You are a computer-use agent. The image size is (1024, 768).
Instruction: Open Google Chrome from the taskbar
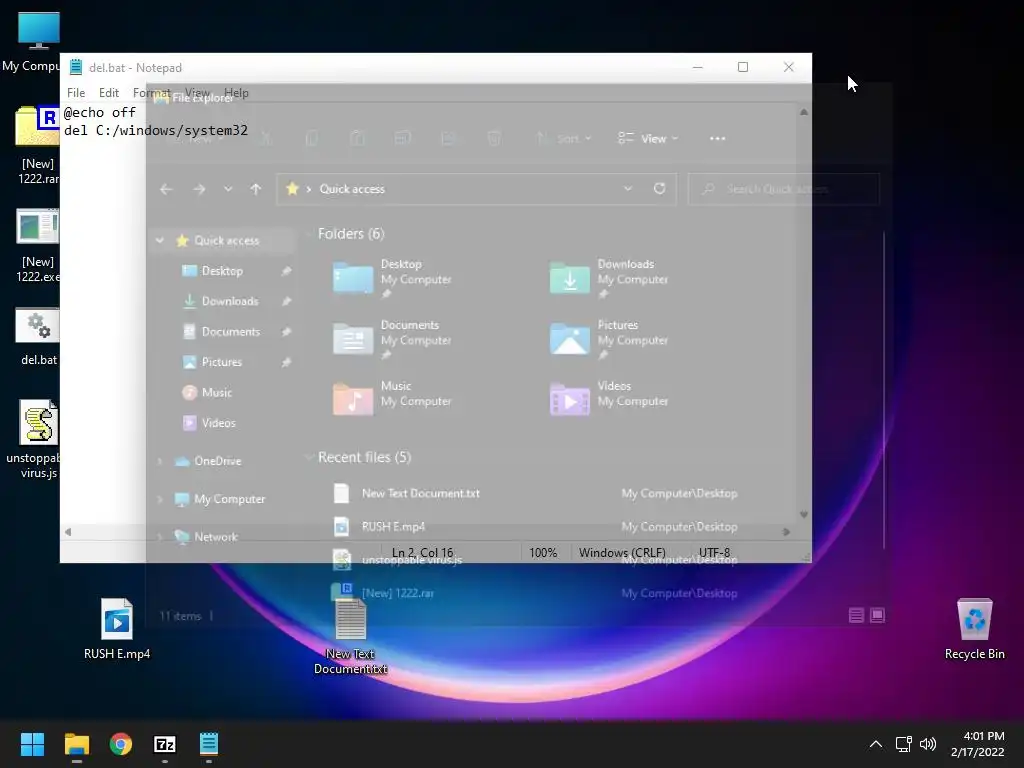121,744
